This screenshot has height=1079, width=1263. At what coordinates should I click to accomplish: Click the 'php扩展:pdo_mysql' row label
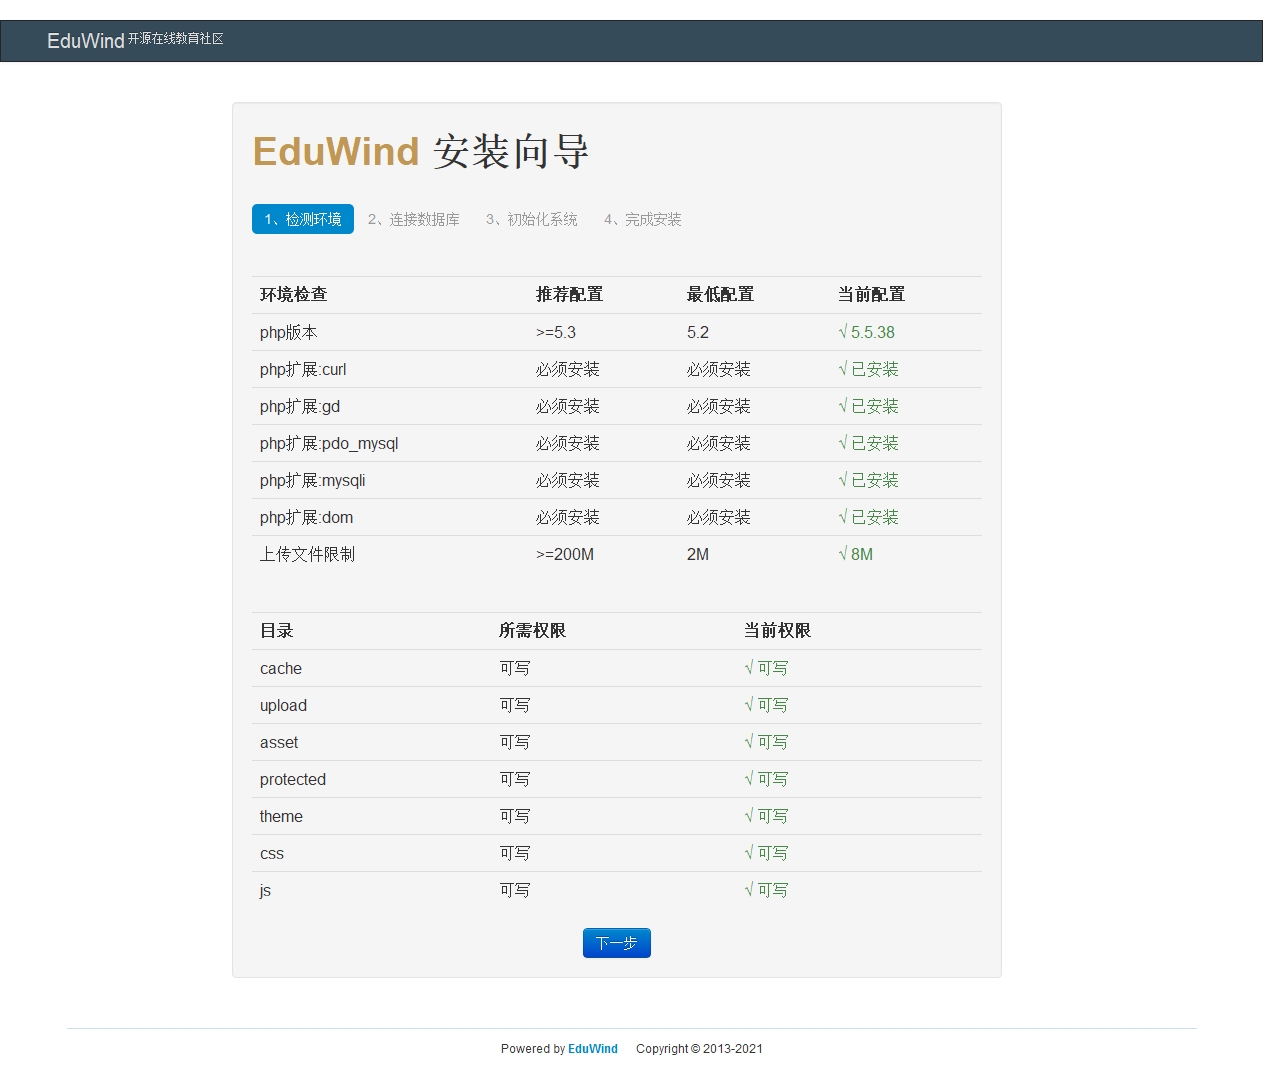pyautogui.click(x=329, y=443)
